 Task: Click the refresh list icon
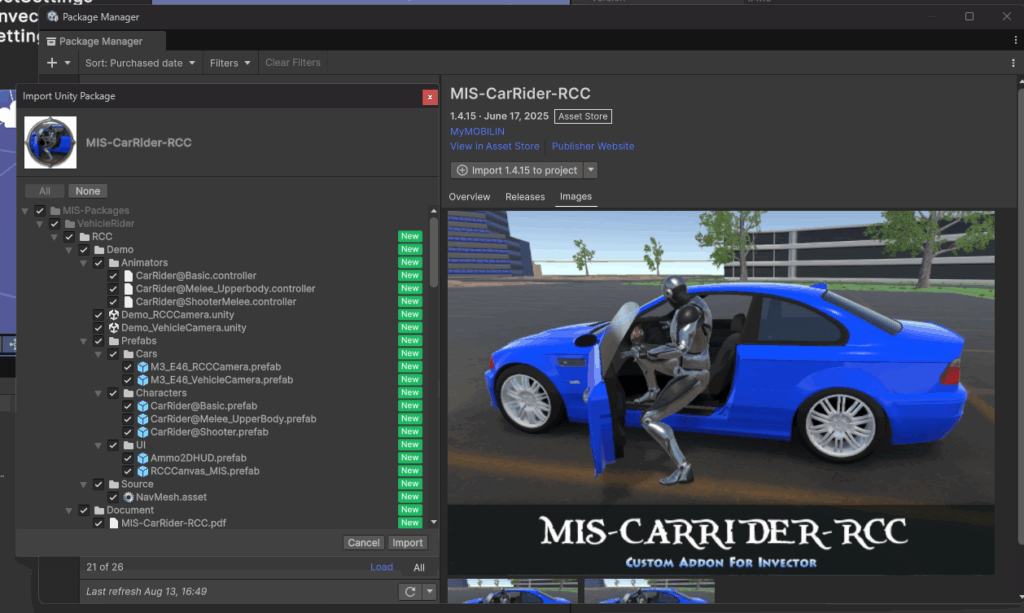[x=408, y=592]
